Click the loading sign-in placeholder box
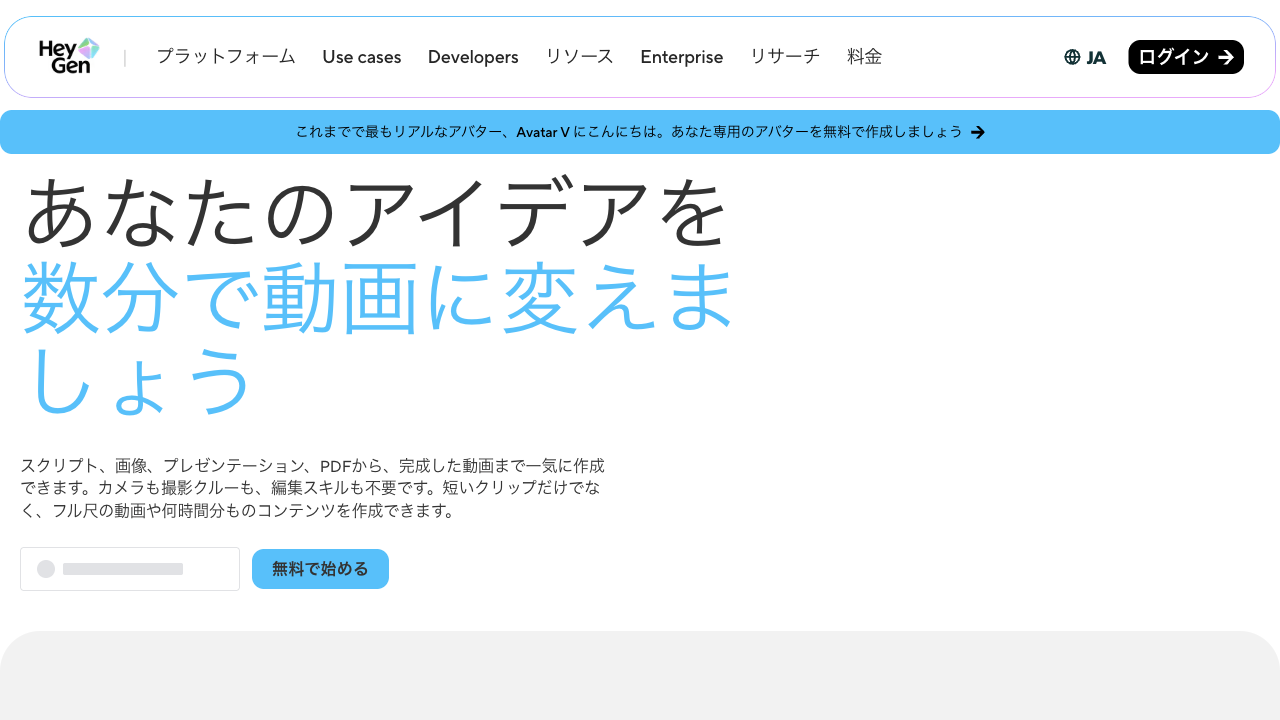 coord(130,569)
